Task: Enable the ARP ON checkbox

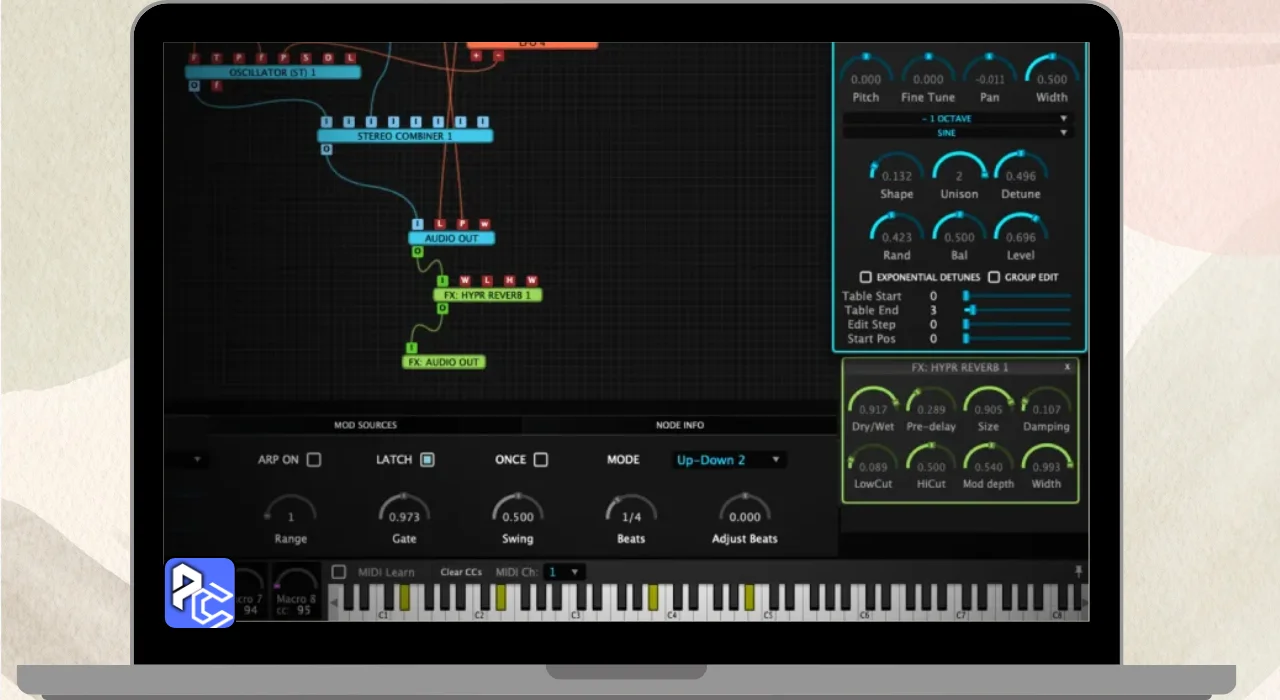Action: 314,460
